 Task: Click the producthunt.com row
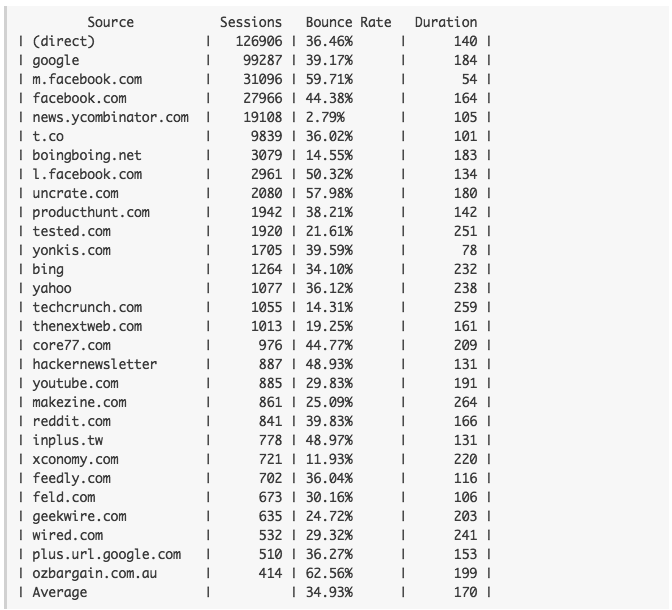coord(255,212)
